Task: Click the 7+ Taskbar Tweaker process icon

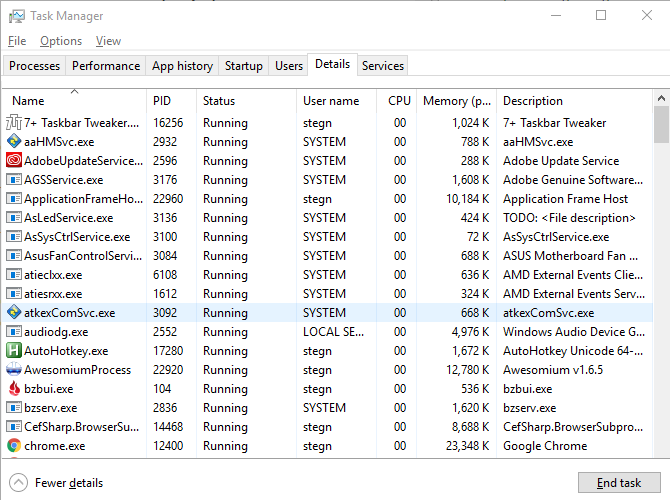Action: tap(14, 123)
